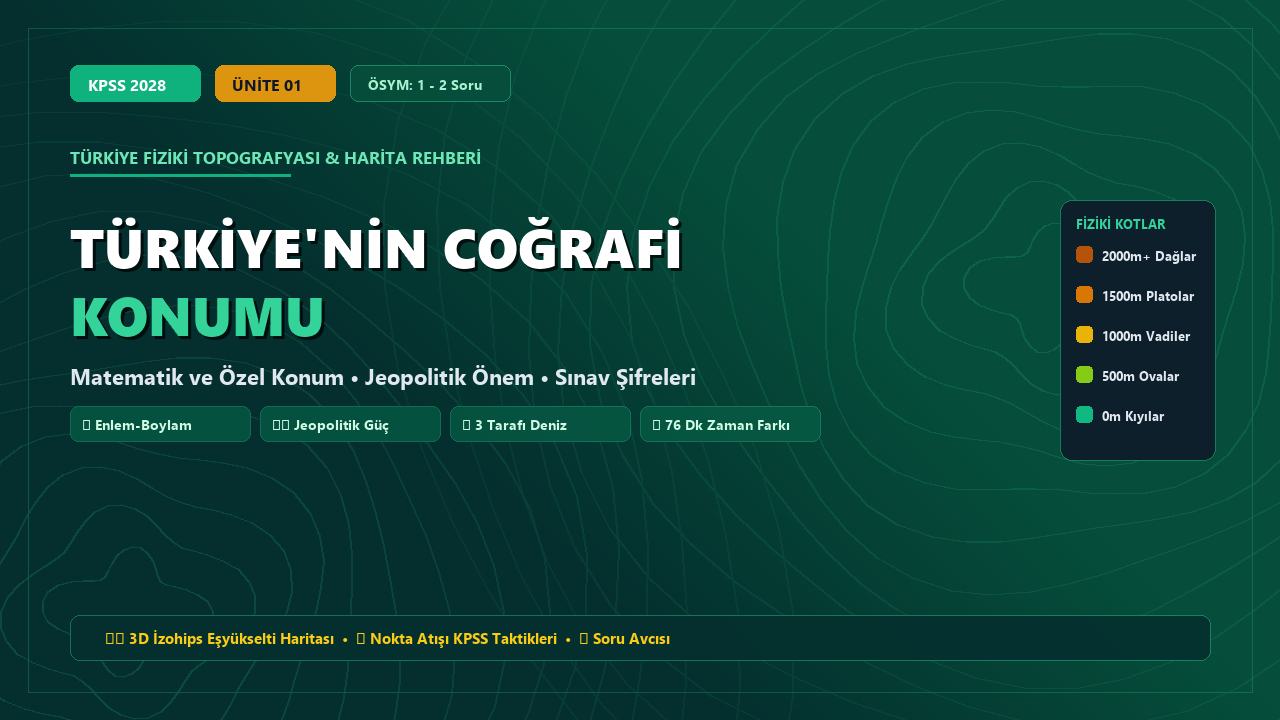
Task: Pick the 1000m Vadiler yellow swatch
Action: (x=1084, y=335)
